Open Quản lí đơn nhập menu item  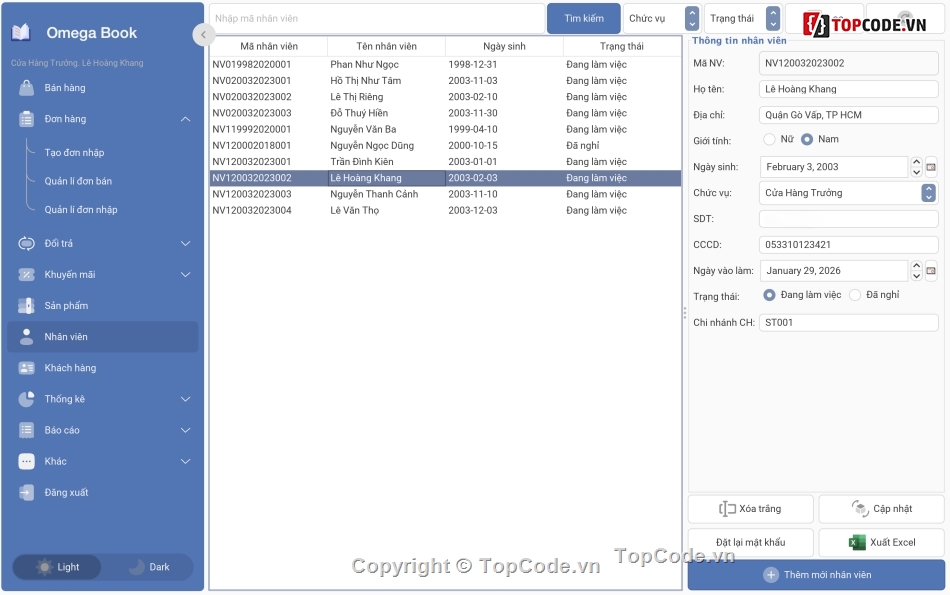point(81,210)
